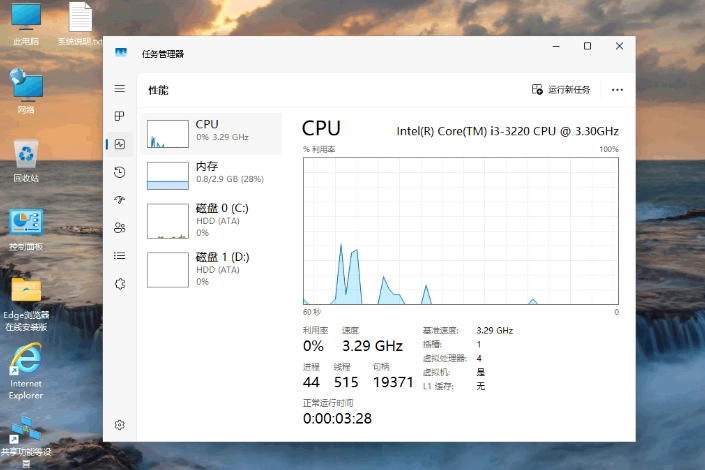Click the 回收站 desktop icon
The width and height of the screenshot is (705, 470).
[26, 161]
